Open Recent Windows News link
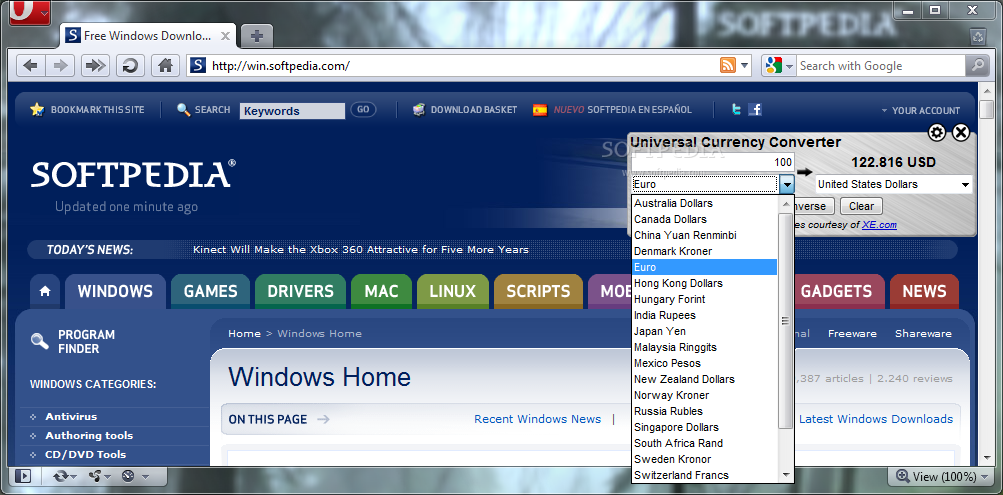The height and width of the screenshot is (495, 1003). point(537,419)
